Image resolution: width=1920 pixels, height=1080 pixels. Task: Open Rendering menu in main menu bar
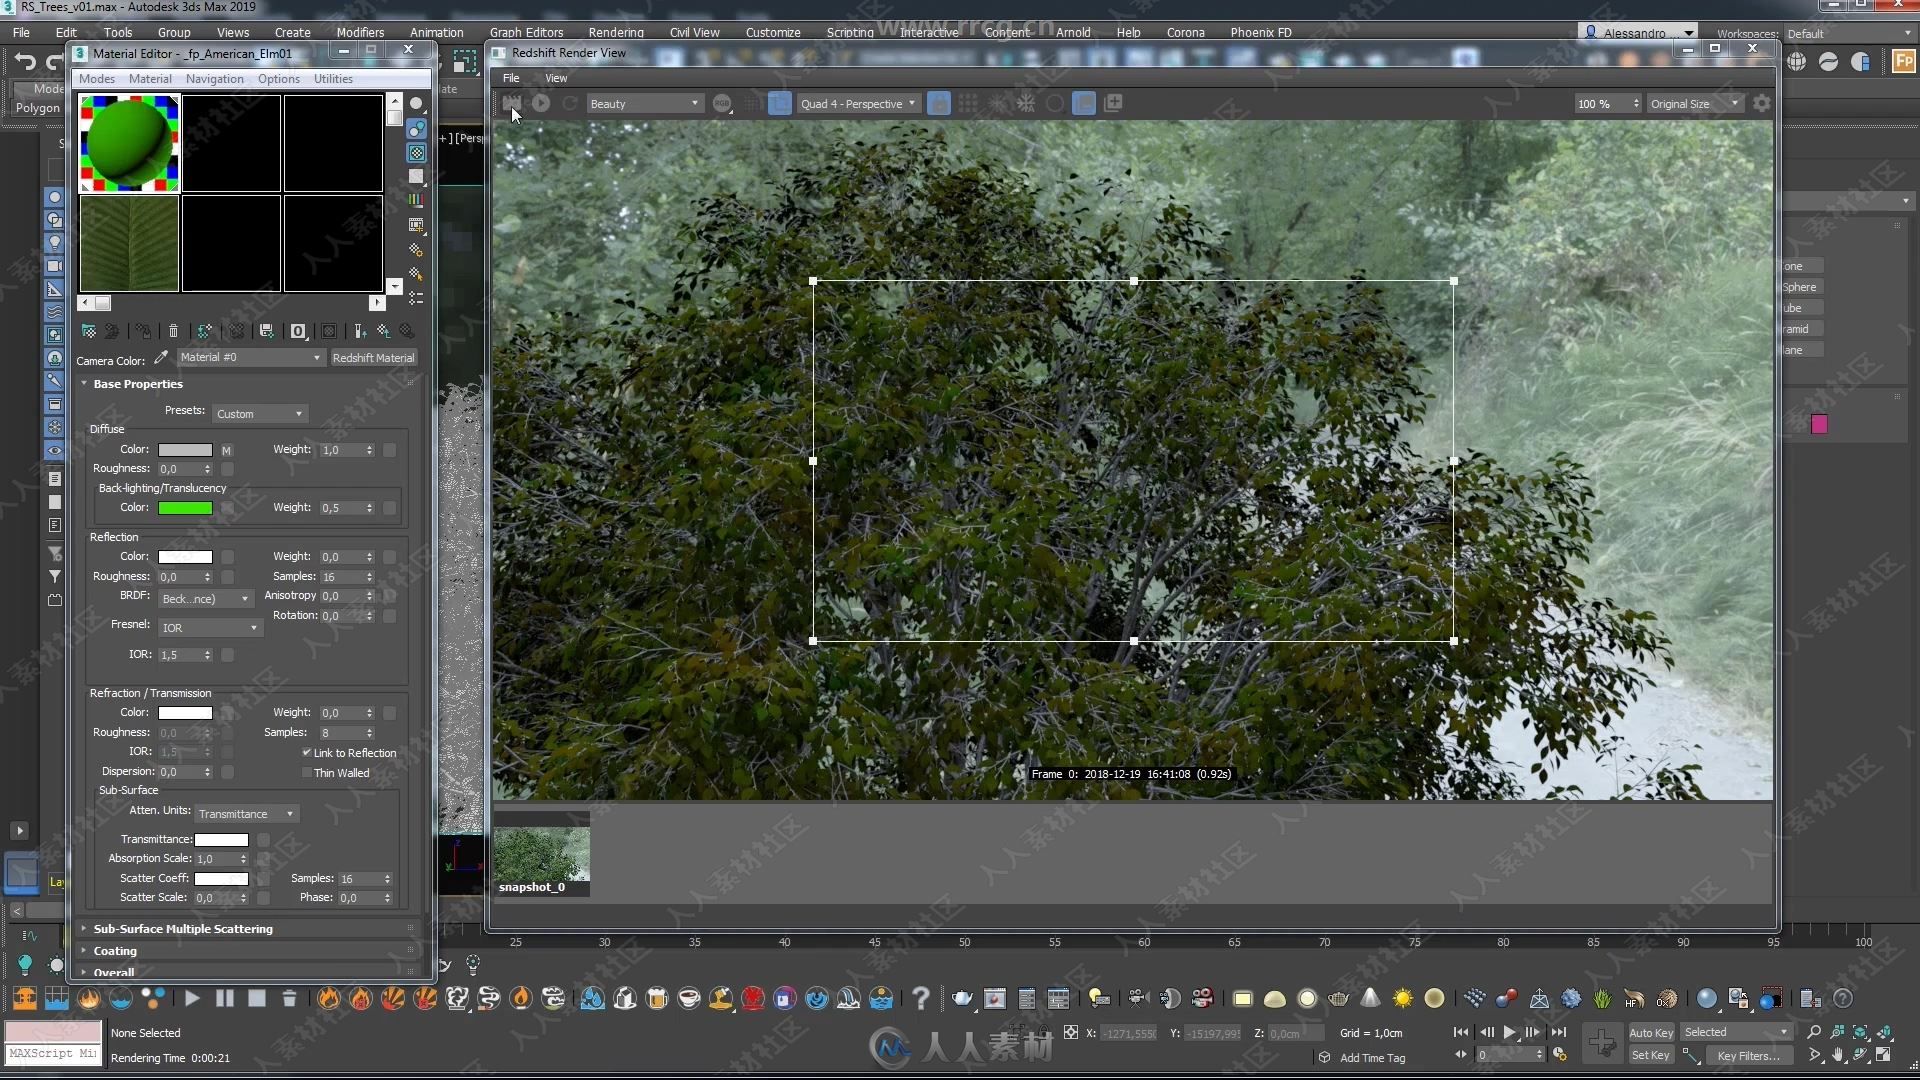tap(616, 32)
